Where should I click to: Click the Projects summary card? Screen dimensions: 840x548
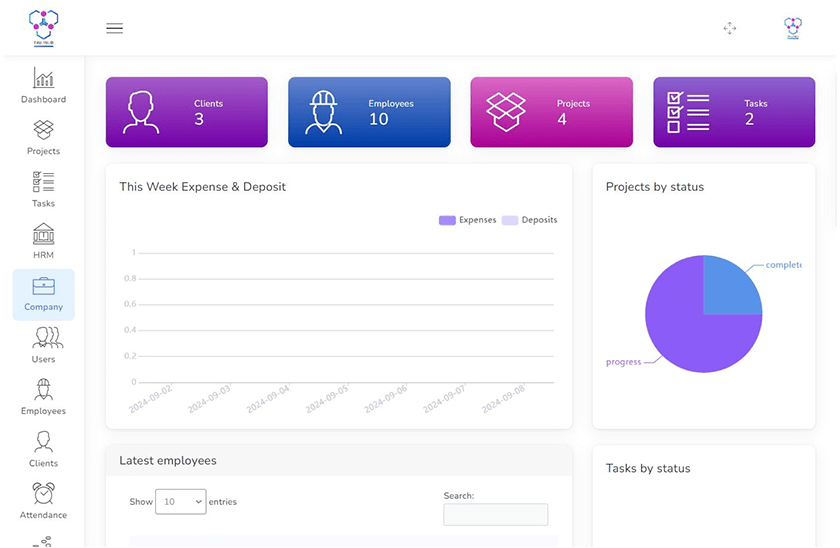[x=551, y=112]
